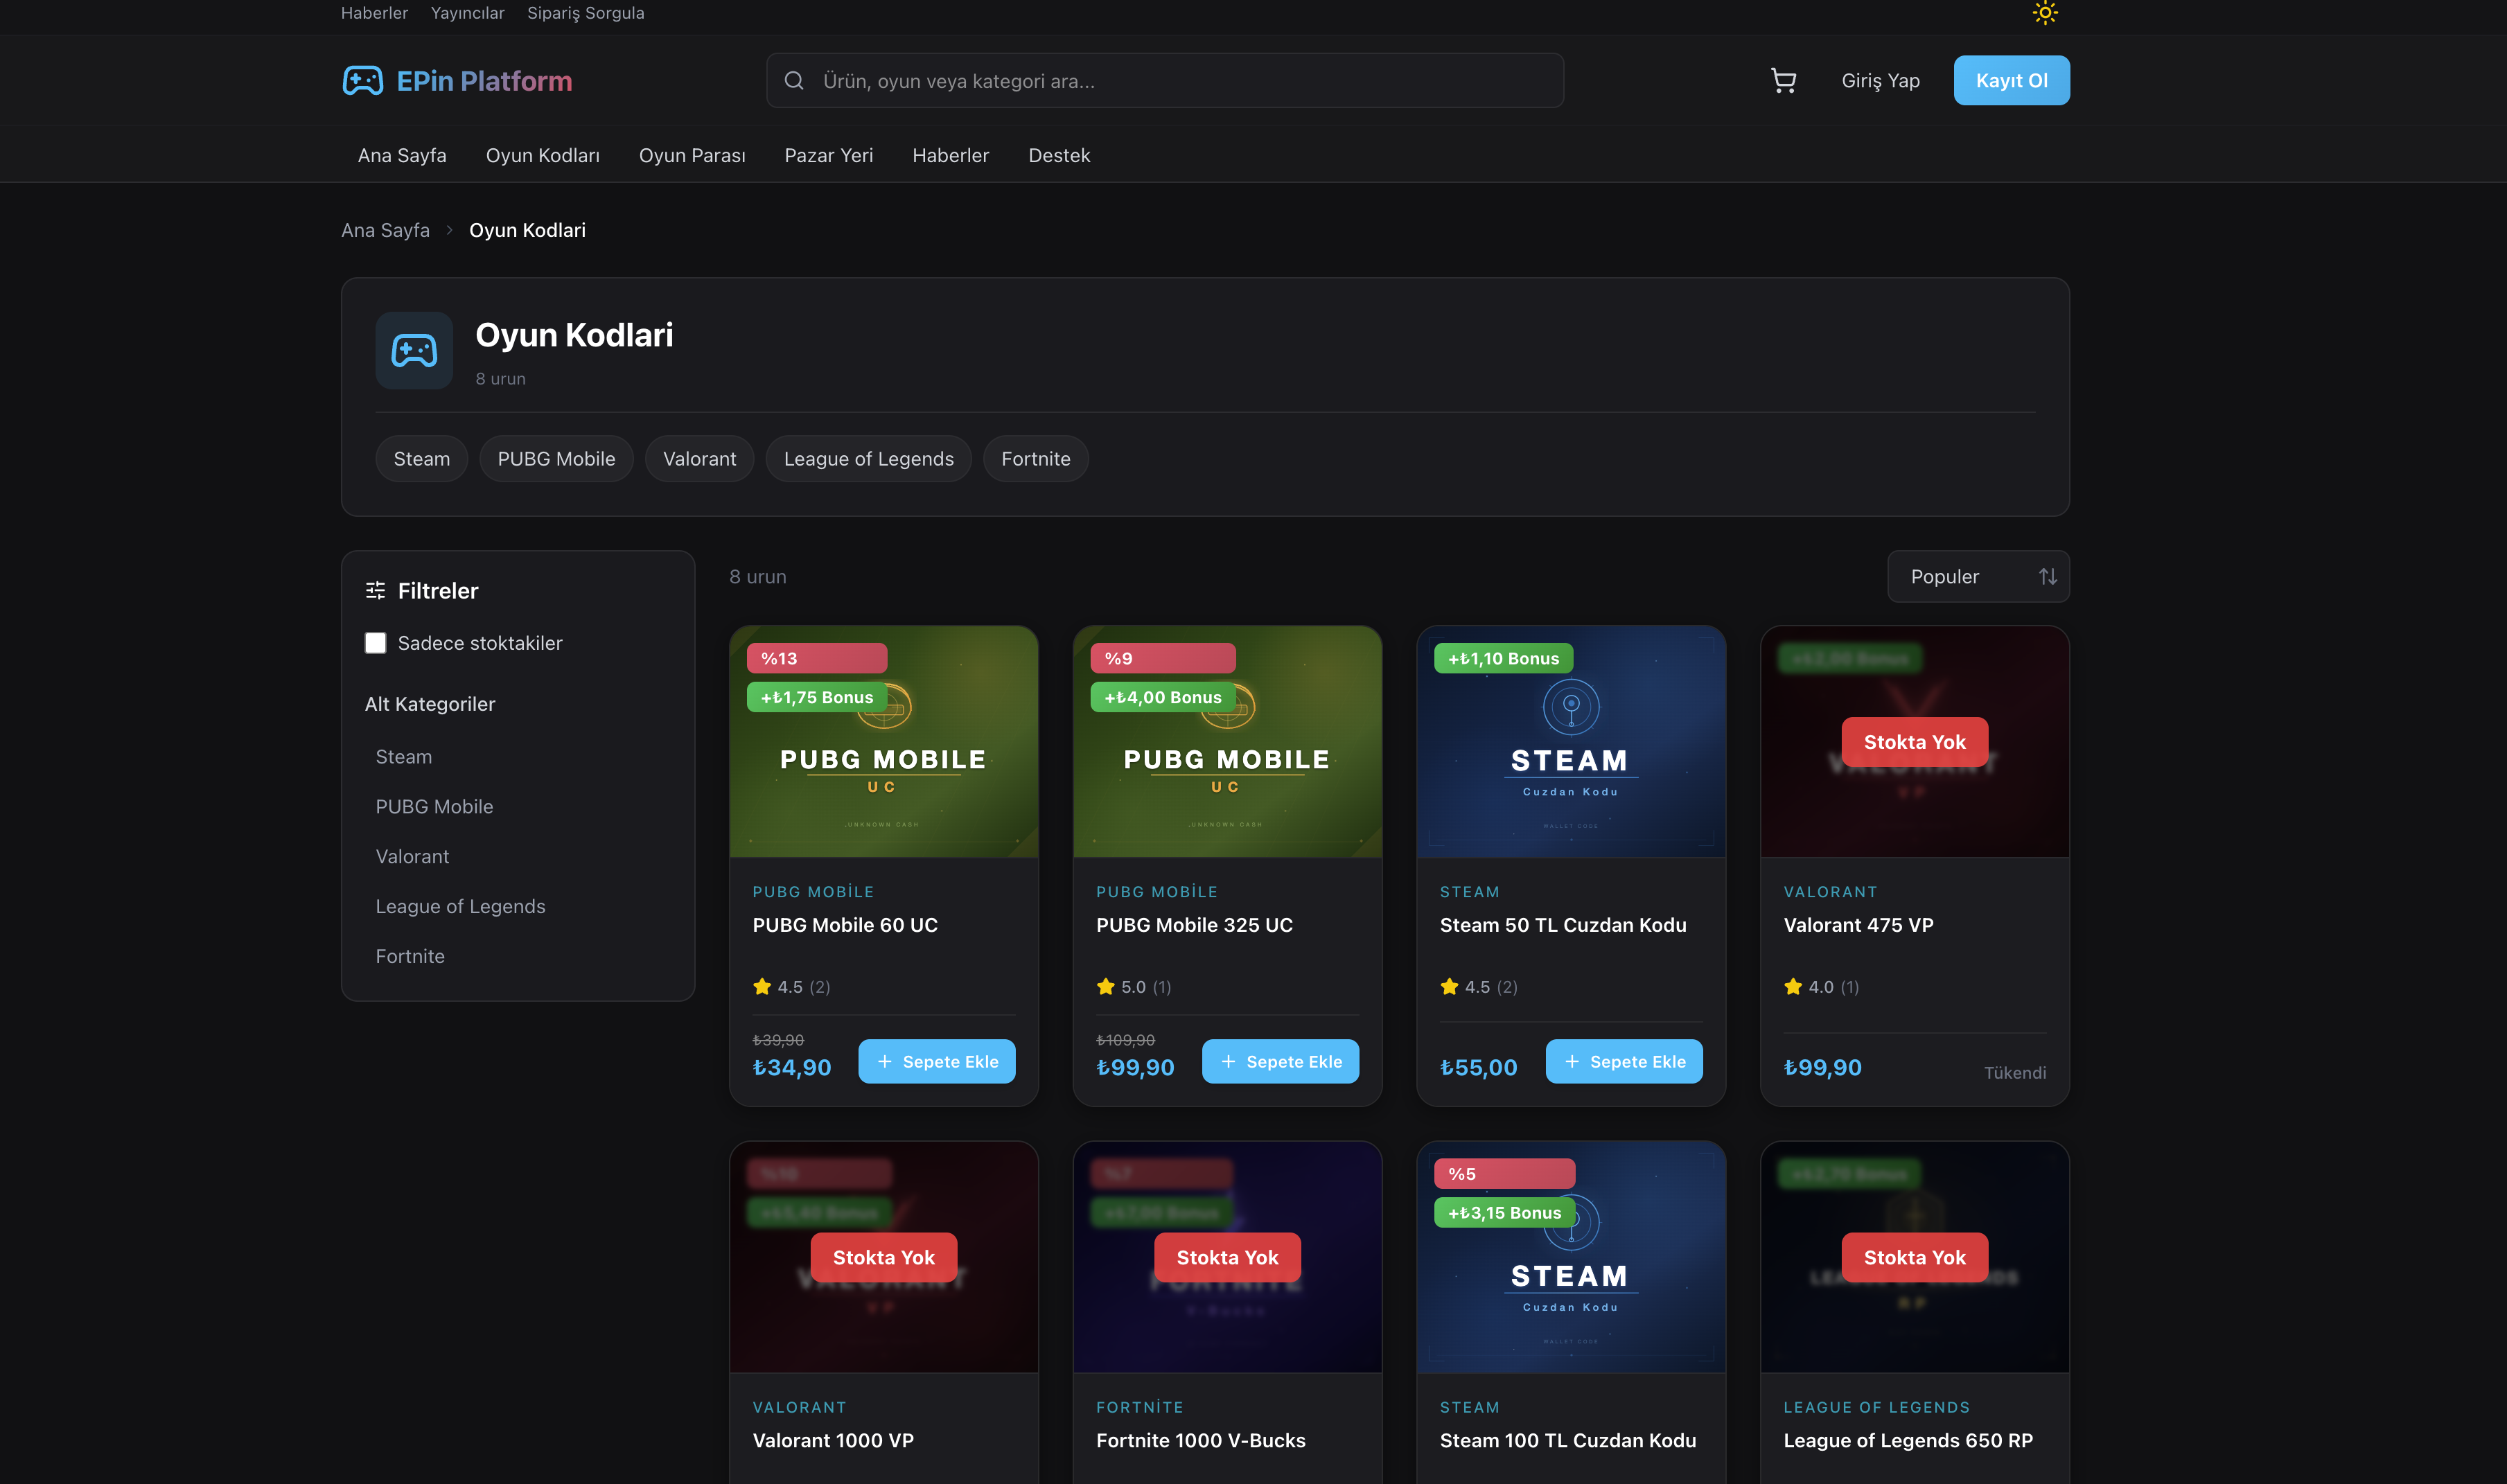
Task: Click the Oyun Kodlari controller category icon
Action: [x=414, y=350]
